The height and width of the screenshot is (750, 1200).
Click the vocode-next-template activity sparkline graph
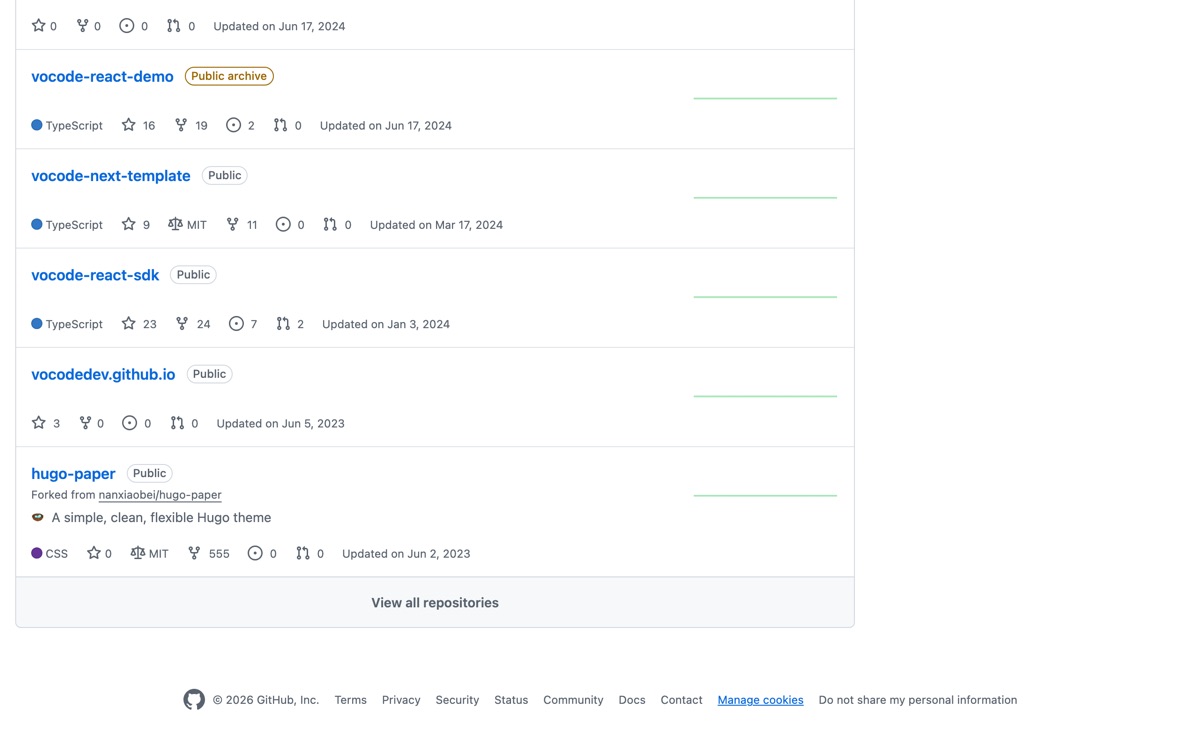pyautogui.click(x=765, y=197)
